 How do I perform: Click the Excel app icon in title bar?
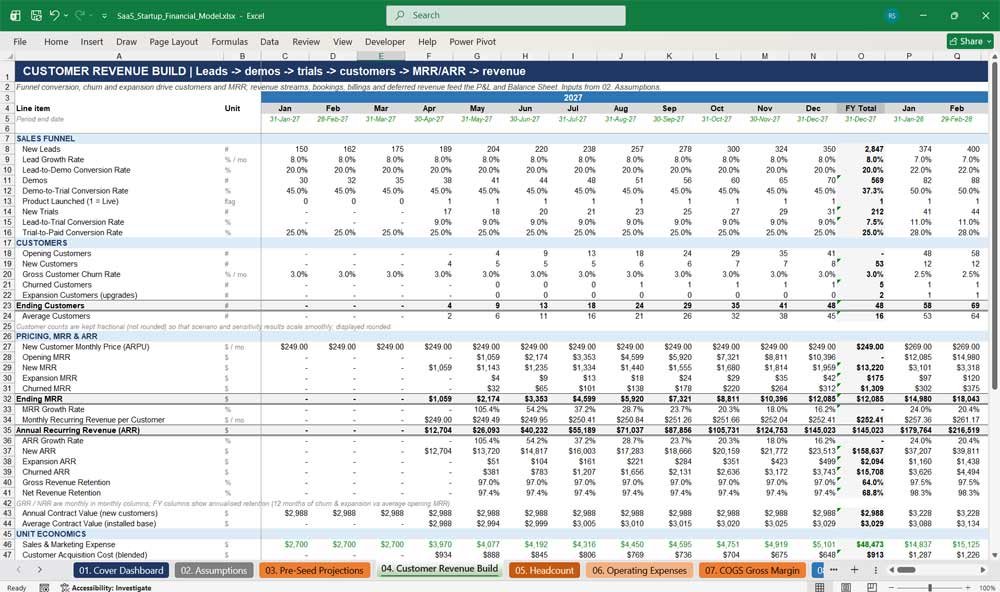pos(15,15)
